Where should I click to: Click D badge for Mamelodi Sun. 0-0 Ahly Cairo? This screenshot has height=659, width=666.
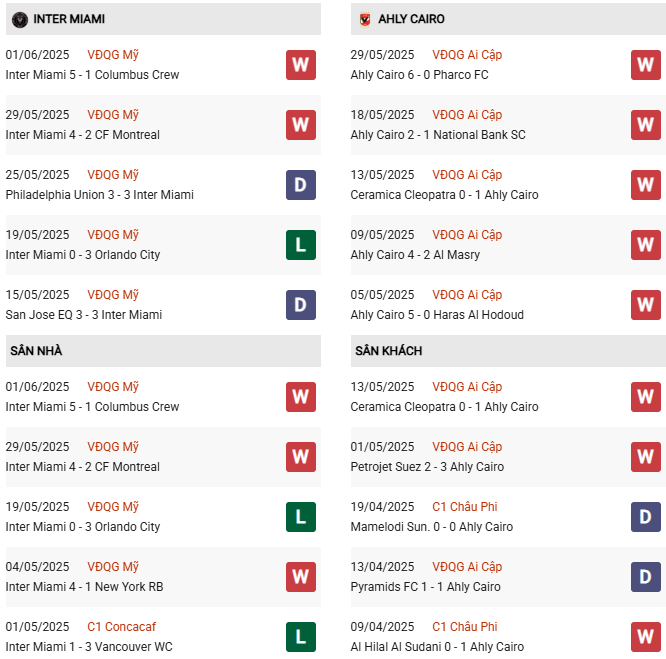(645, 517)
